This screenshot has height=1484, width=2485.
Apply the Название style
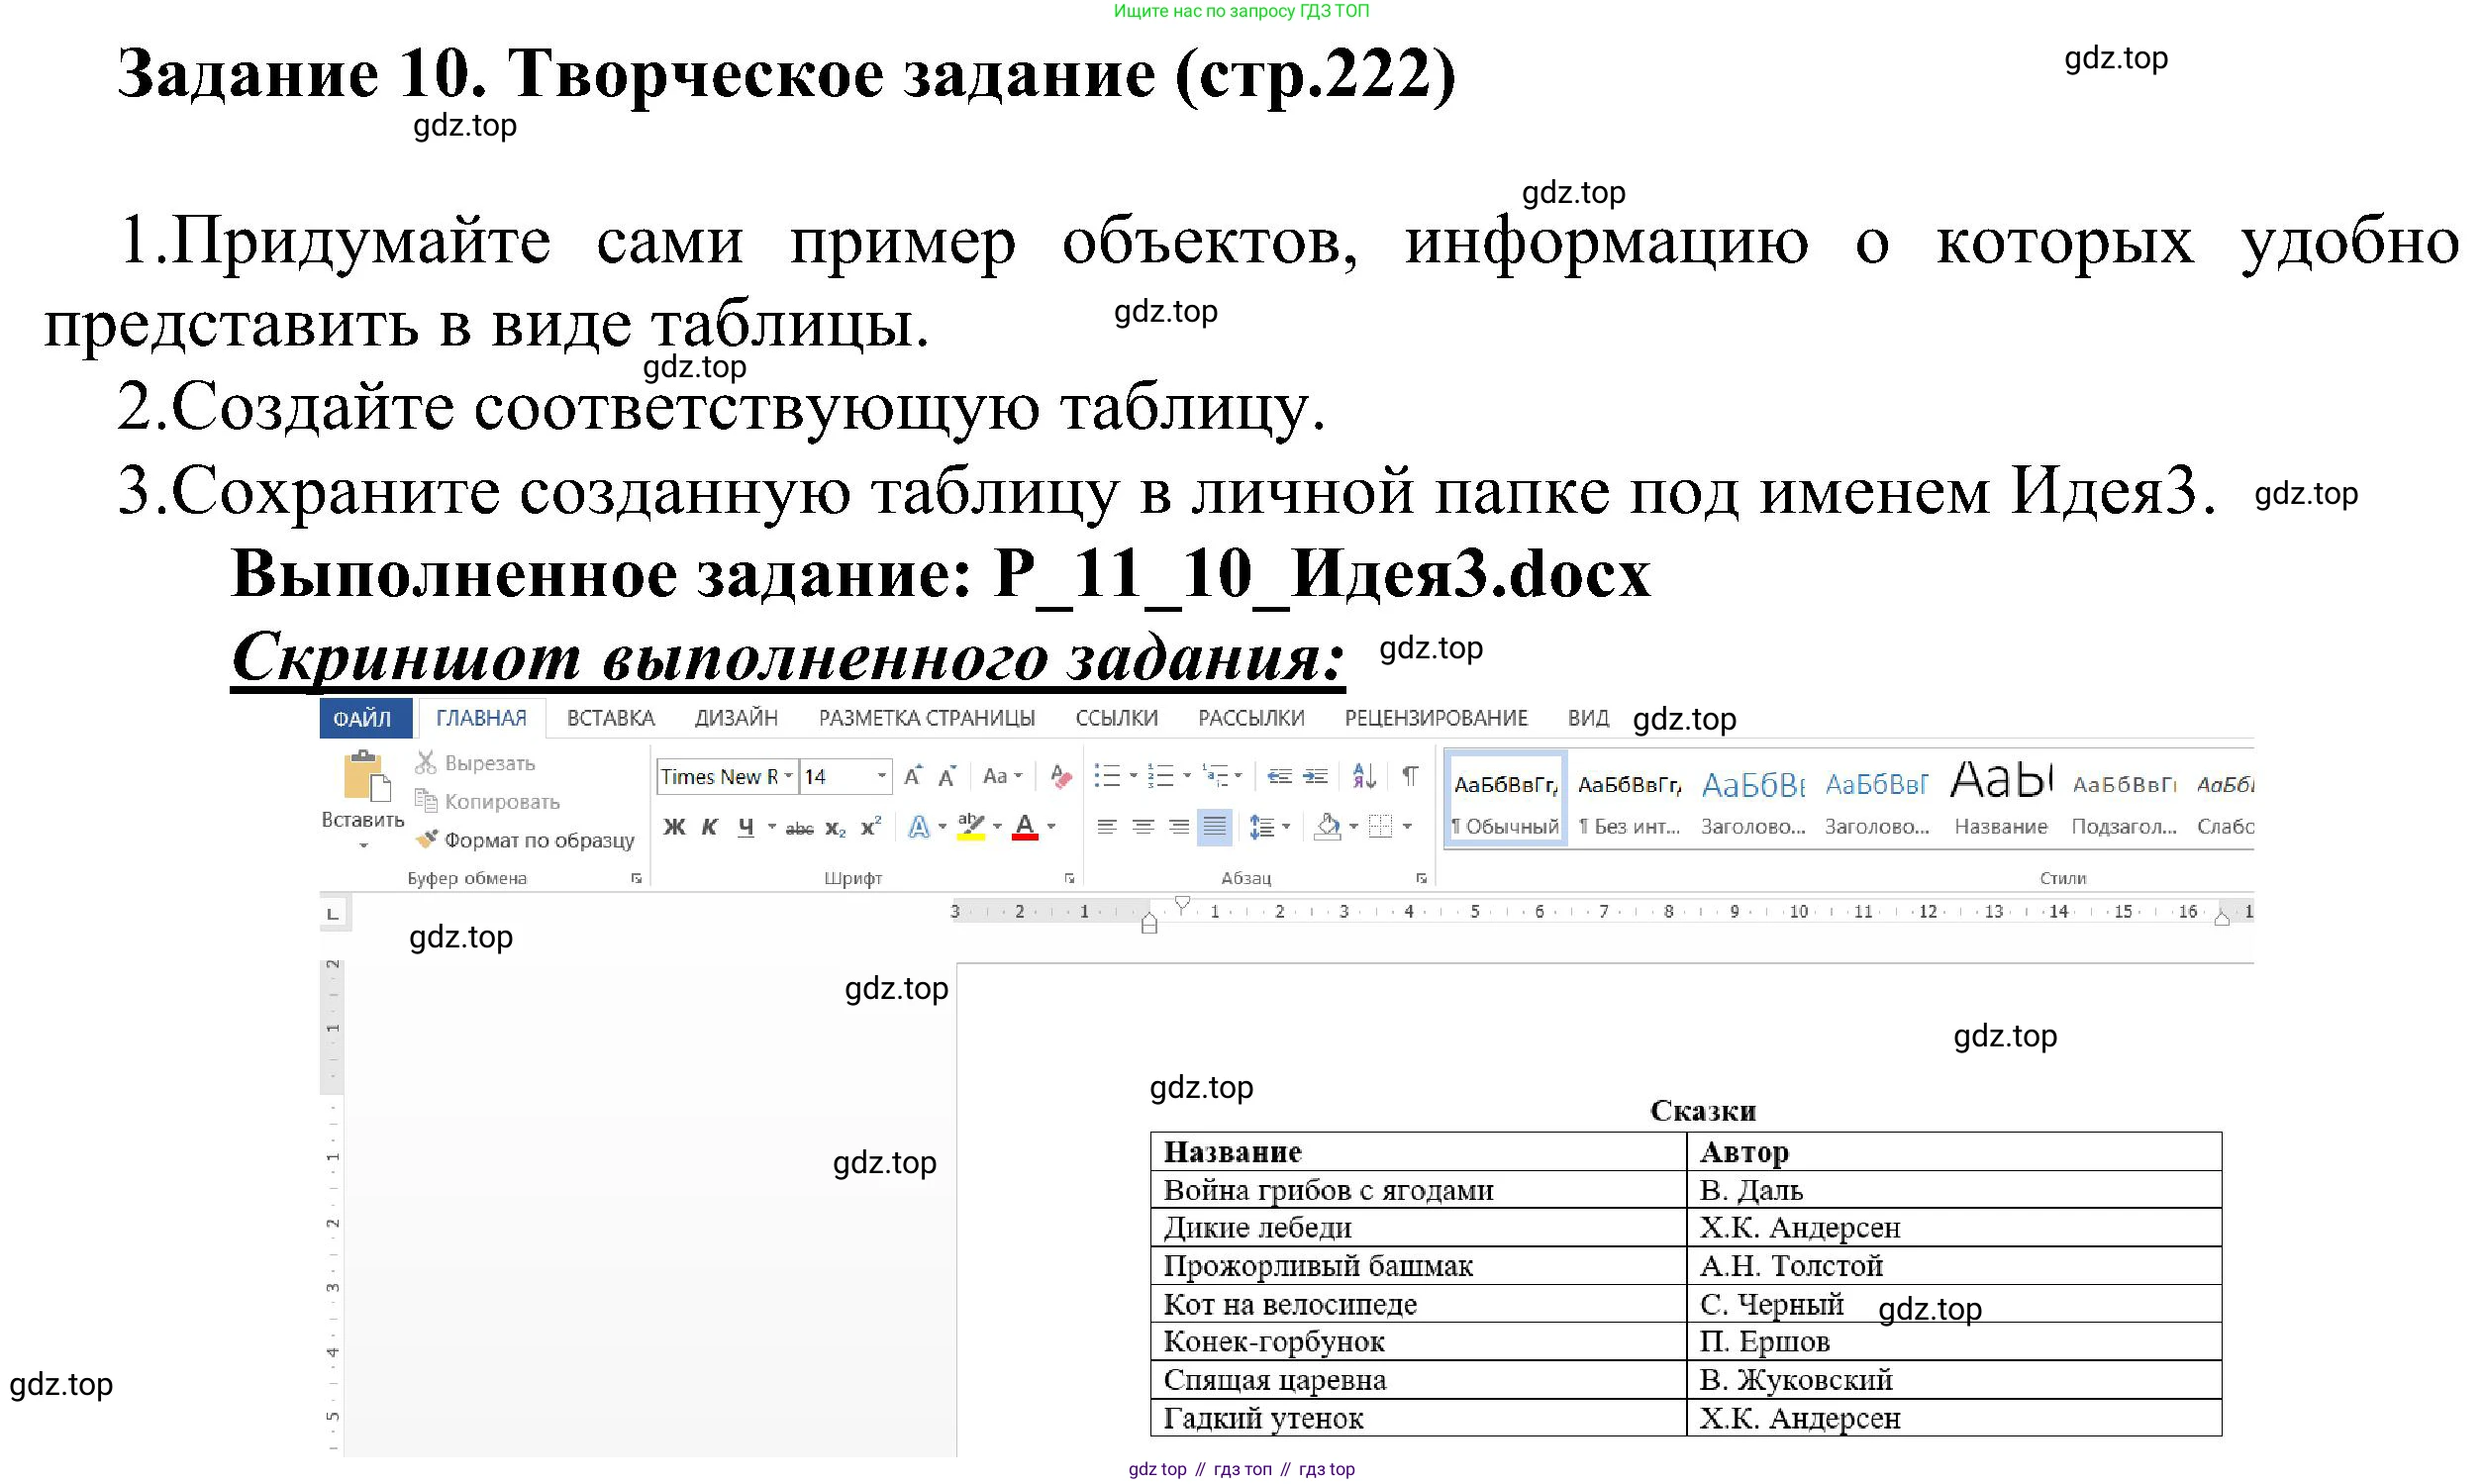point(2001,802)
